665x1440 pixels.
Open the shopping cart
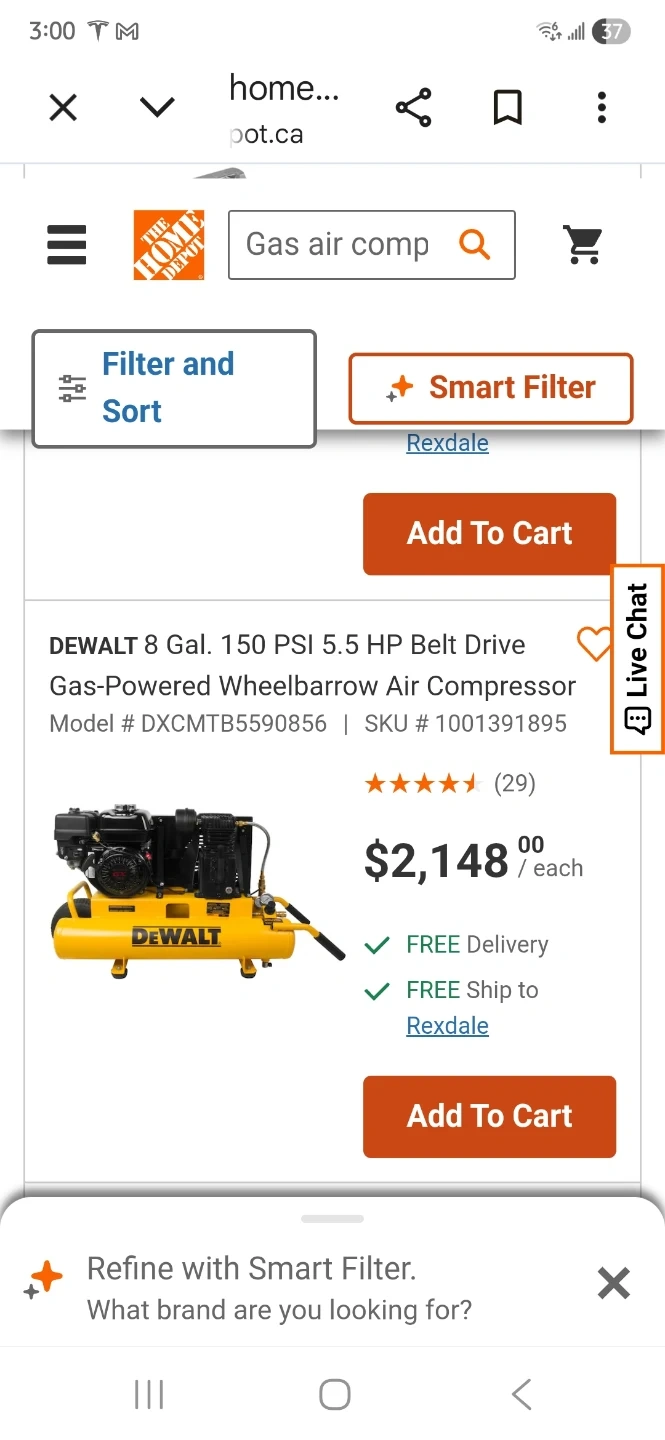click(x=583, y=245)
